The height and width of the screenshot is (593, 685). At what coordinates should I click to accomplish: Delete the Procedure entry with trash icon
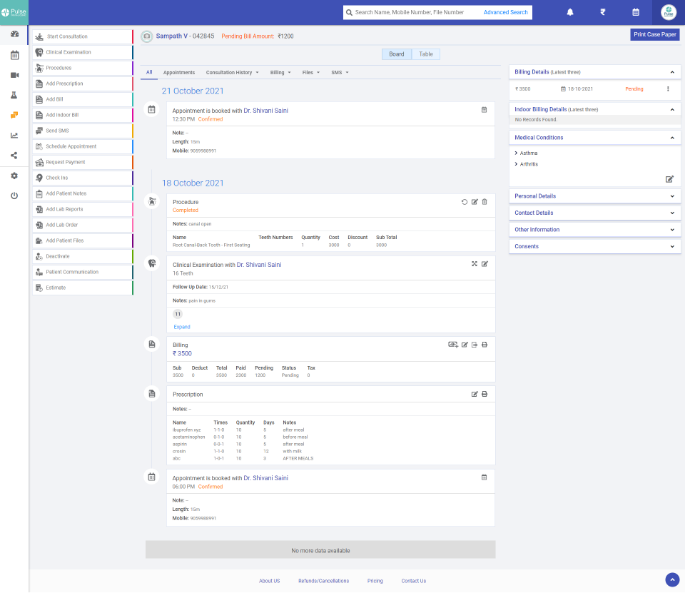(485, 202)
